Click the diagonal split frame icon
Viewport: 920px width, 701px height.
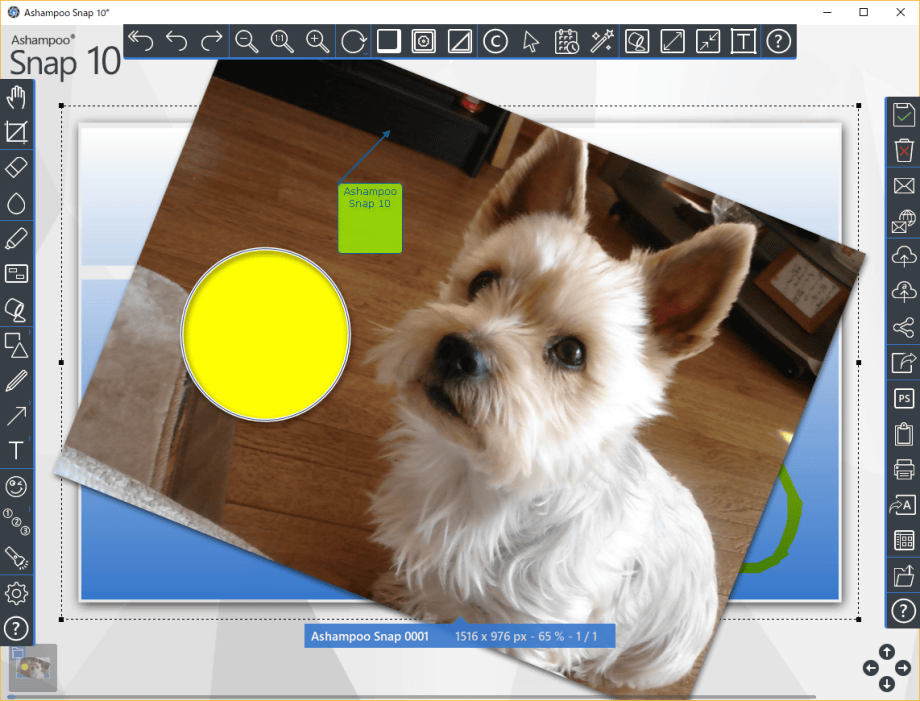(459, 41)
